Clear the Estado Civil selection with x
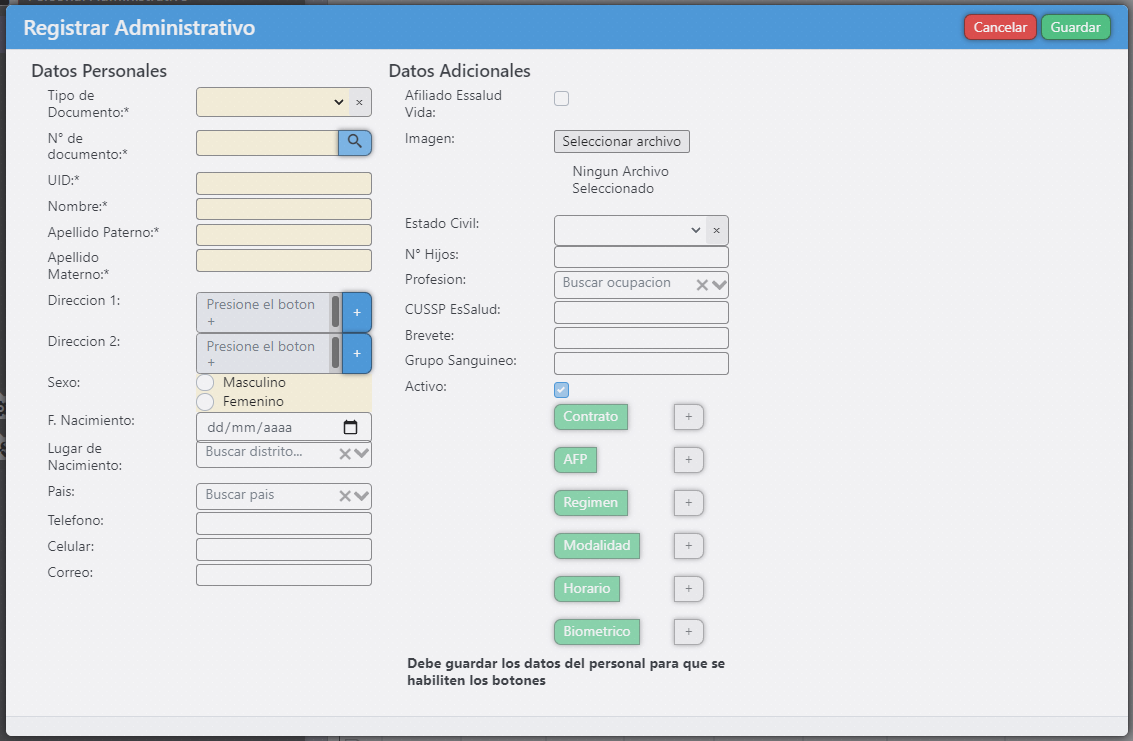 [716, 230]
